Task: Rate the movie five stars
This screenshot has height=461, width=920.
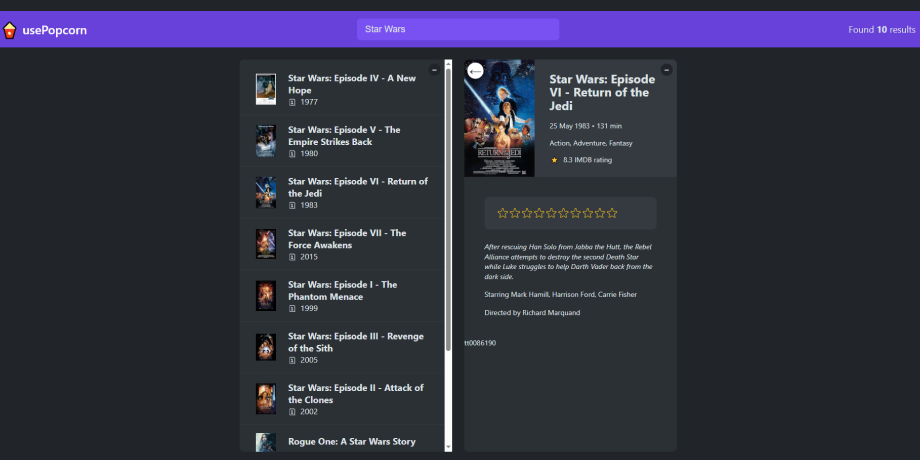Action: pos(552,213)
